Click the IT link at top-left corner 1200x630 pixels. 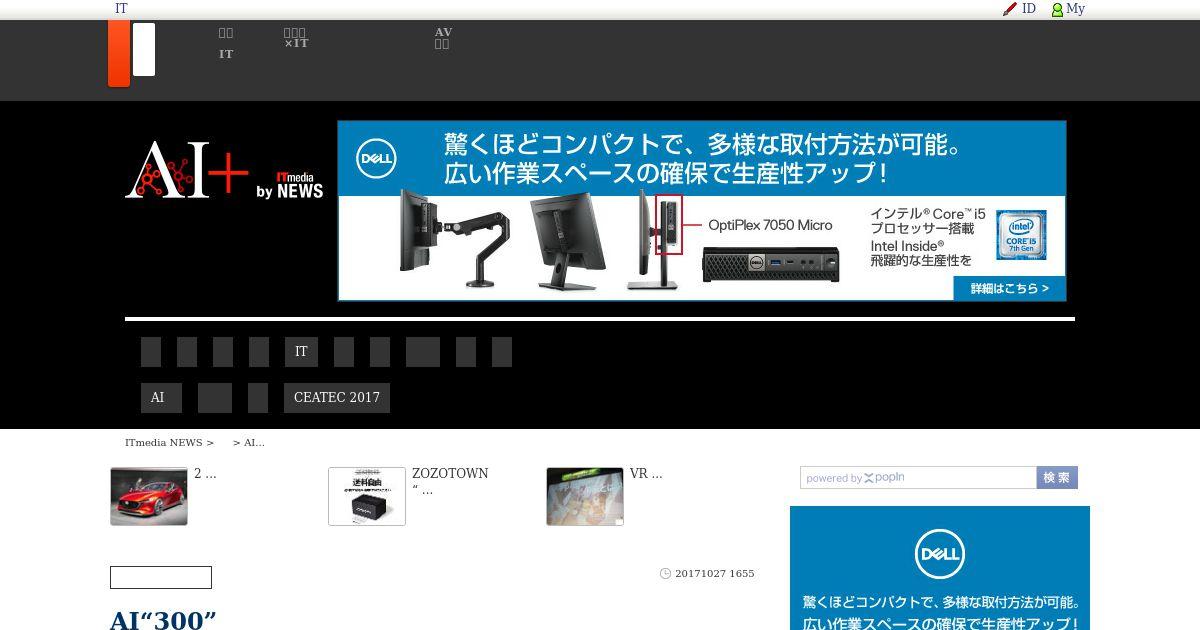coord(121,8)
